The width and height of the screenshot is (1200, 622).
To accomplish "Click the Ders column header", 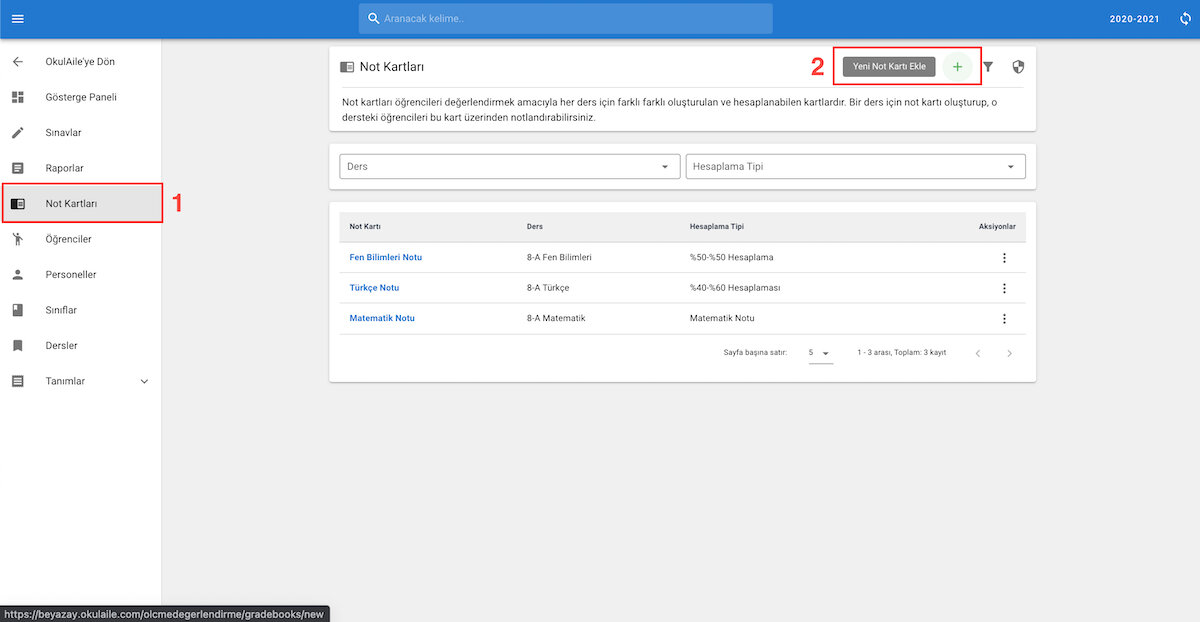I will [x=535, y=227].
